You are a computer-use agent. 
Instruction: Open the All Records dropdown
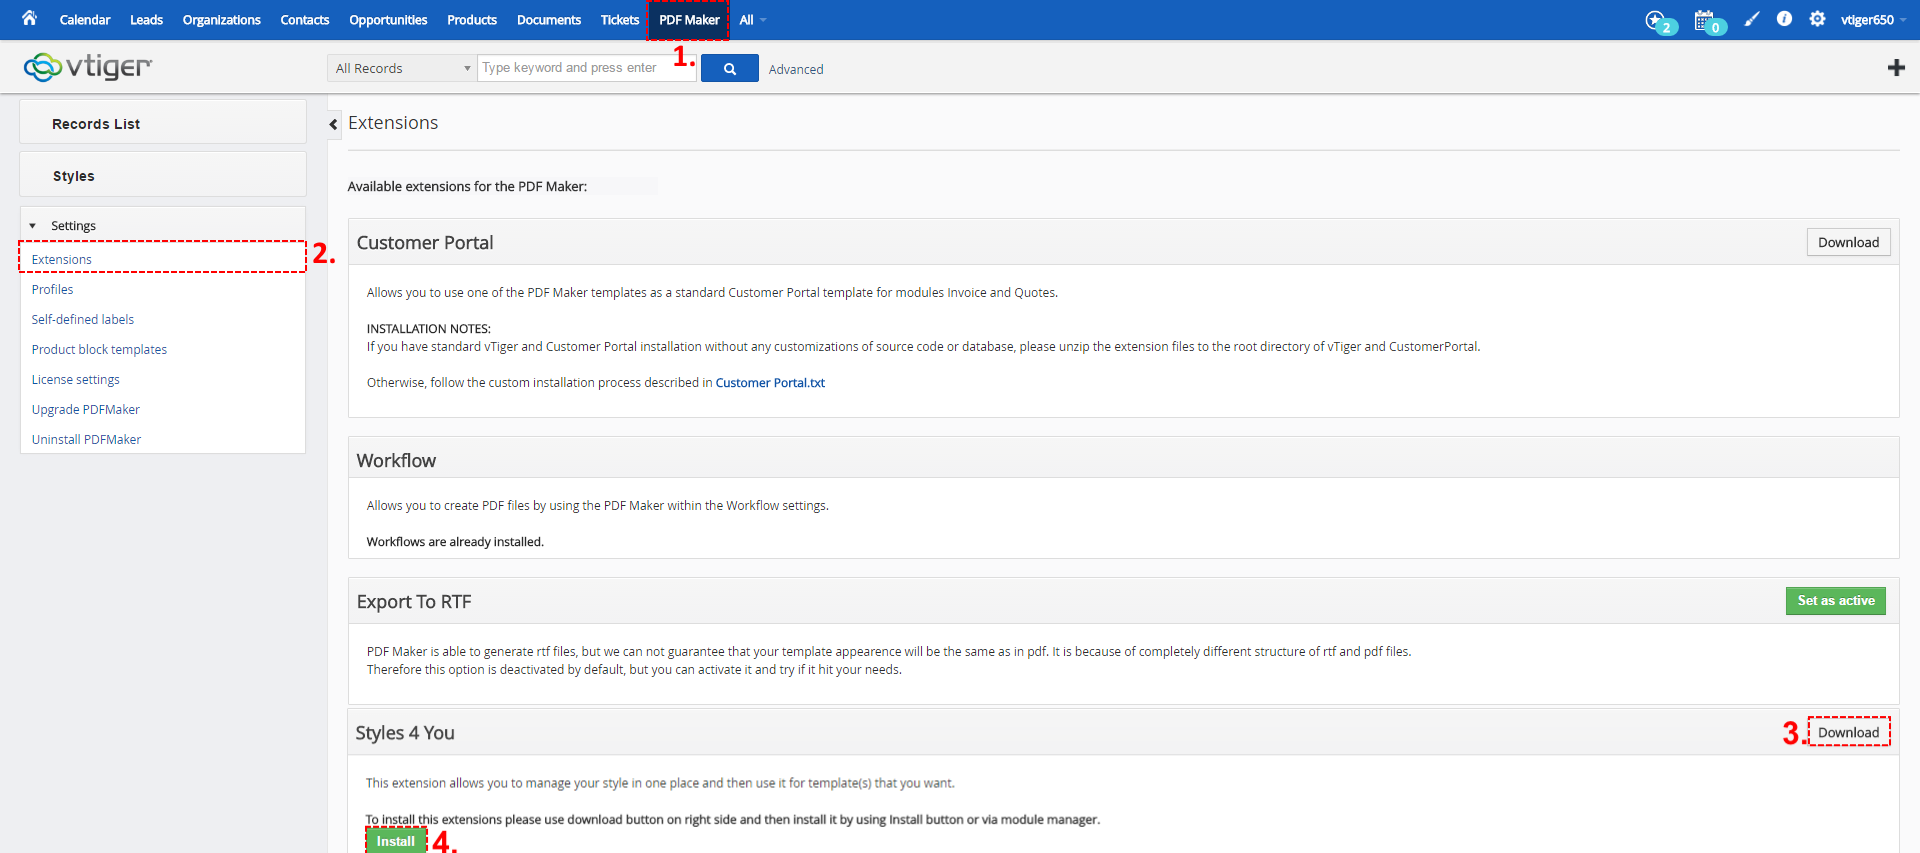click(x=402, y=68)
